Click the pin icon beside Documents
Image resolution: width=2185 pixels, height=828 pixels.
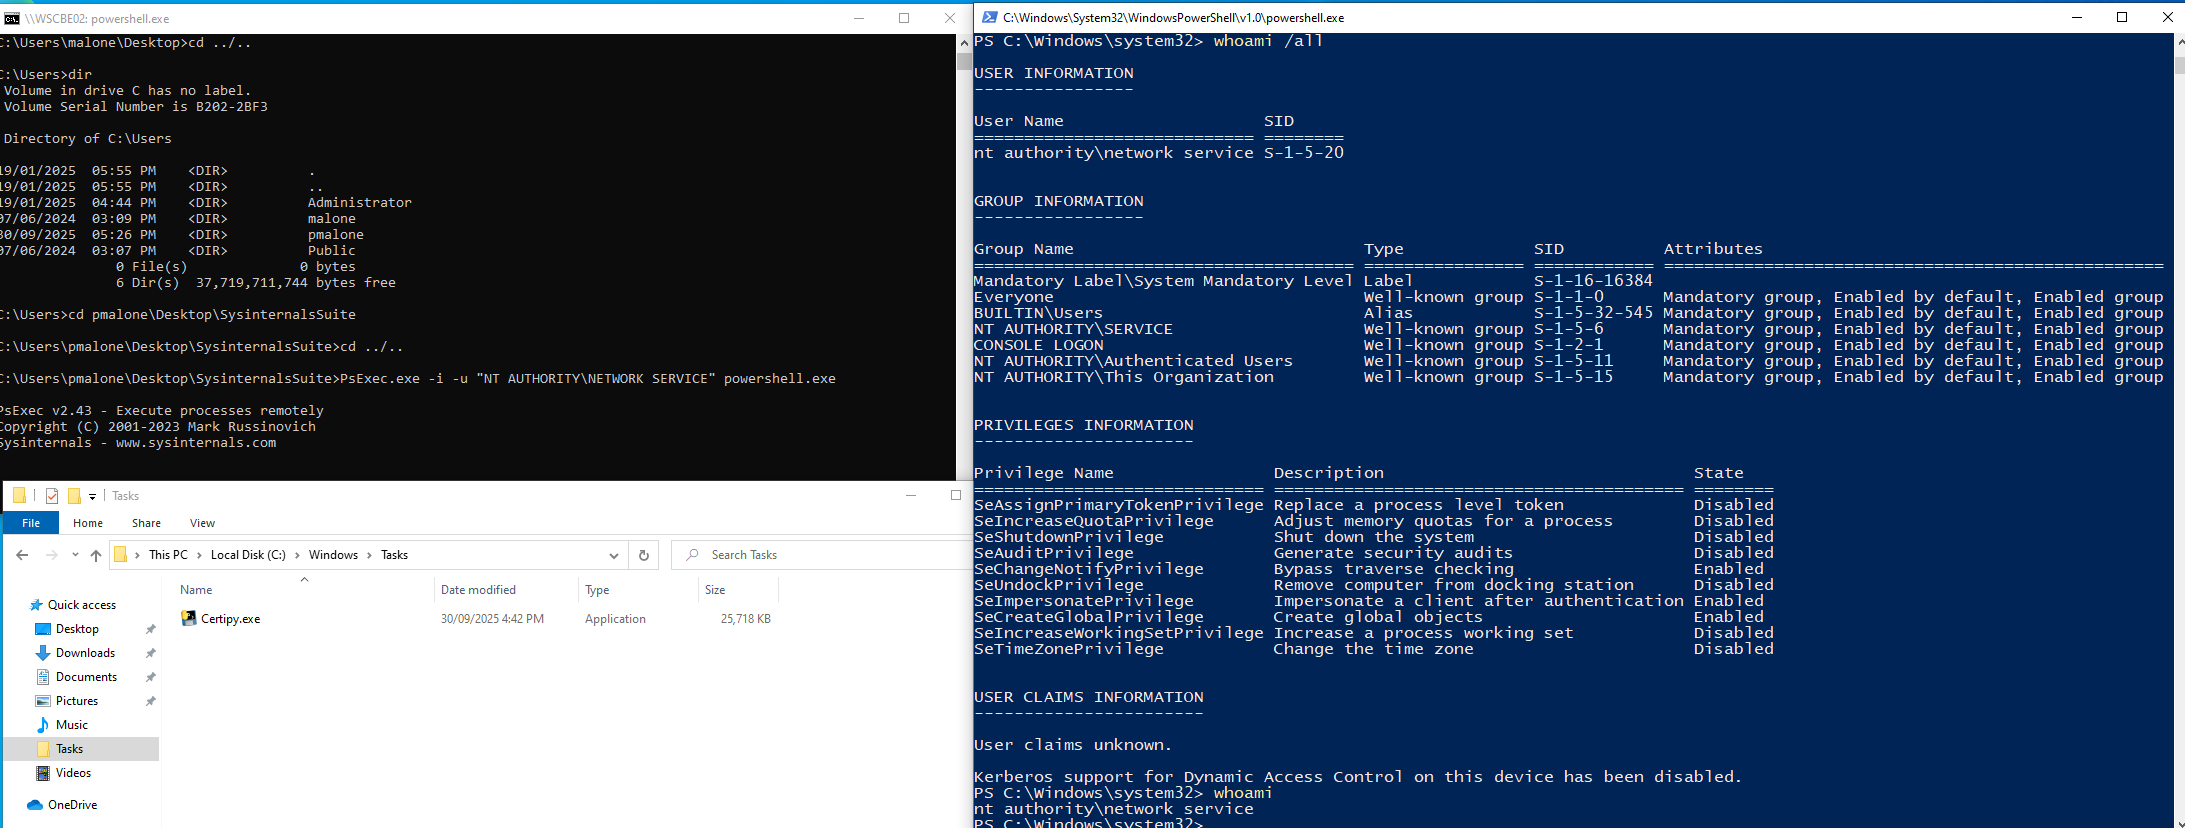point(150,677)
